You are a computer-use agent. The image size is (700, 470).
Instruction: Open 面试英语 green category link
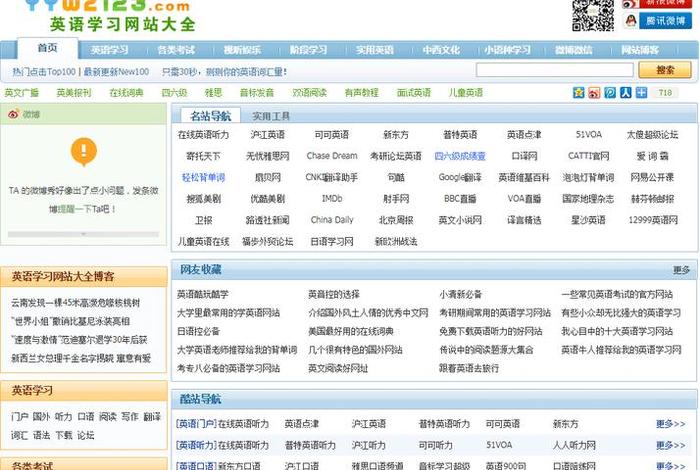(414, 93)
